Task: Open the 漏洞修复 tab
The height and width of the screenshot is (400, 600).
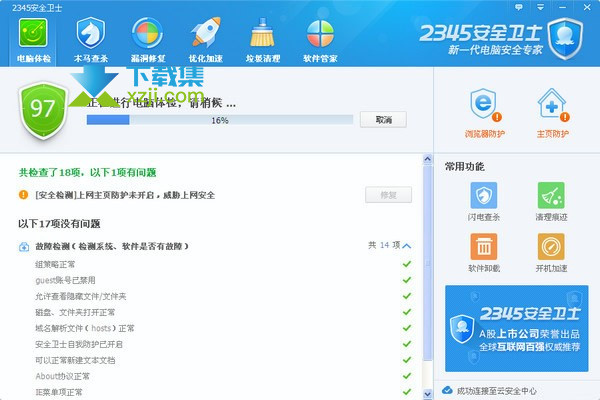Action: (x=148, y=41)
